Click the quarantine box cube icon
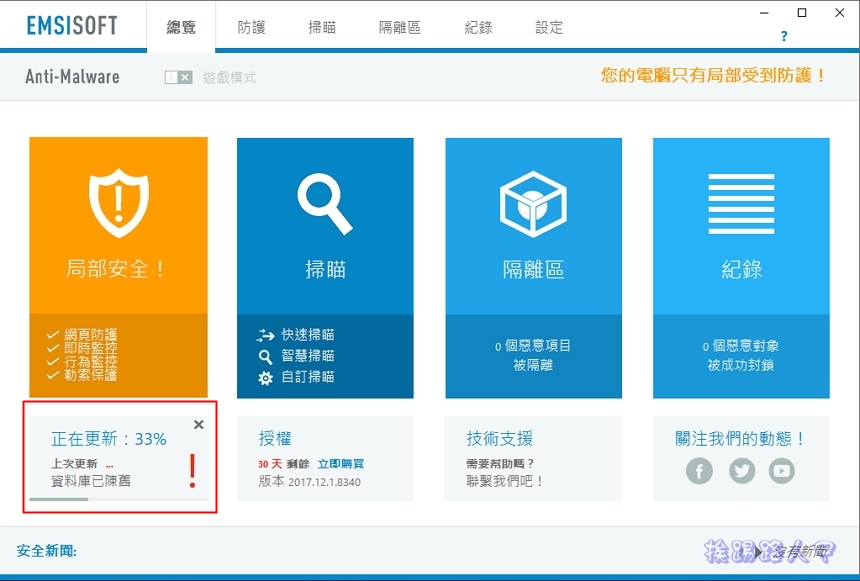860x581 pixels. (x=533, y=204)
